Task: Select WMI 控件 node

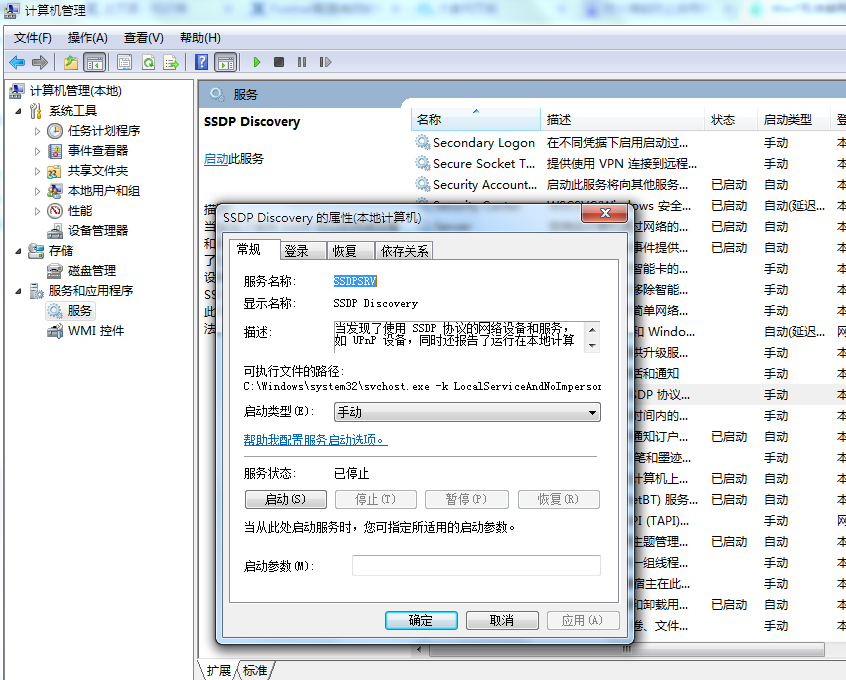Action: [x=95, y=330]
